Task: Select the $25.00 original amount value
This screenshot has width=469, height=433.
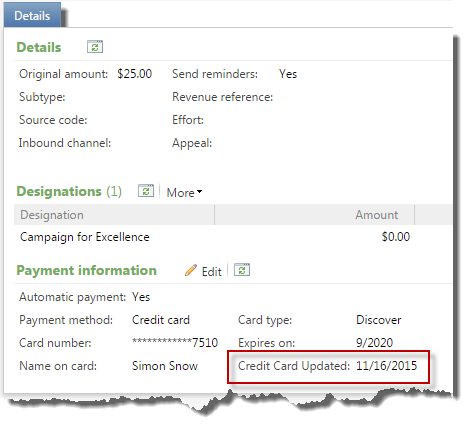Action: click(134, 74)
